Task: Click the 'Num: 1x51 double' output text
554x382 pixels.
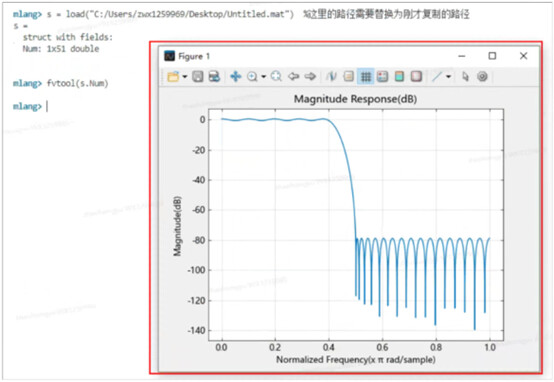Action: (x=61, y=49)
